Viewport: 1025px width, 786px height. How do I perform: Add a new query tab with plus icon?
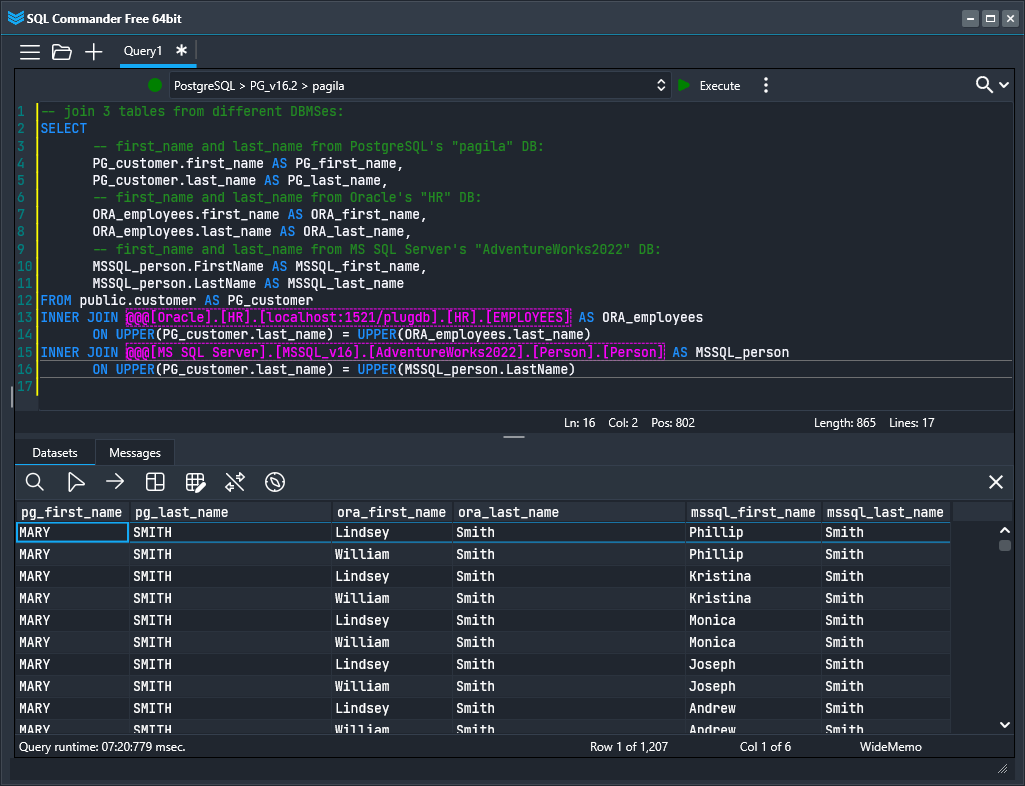94,52
